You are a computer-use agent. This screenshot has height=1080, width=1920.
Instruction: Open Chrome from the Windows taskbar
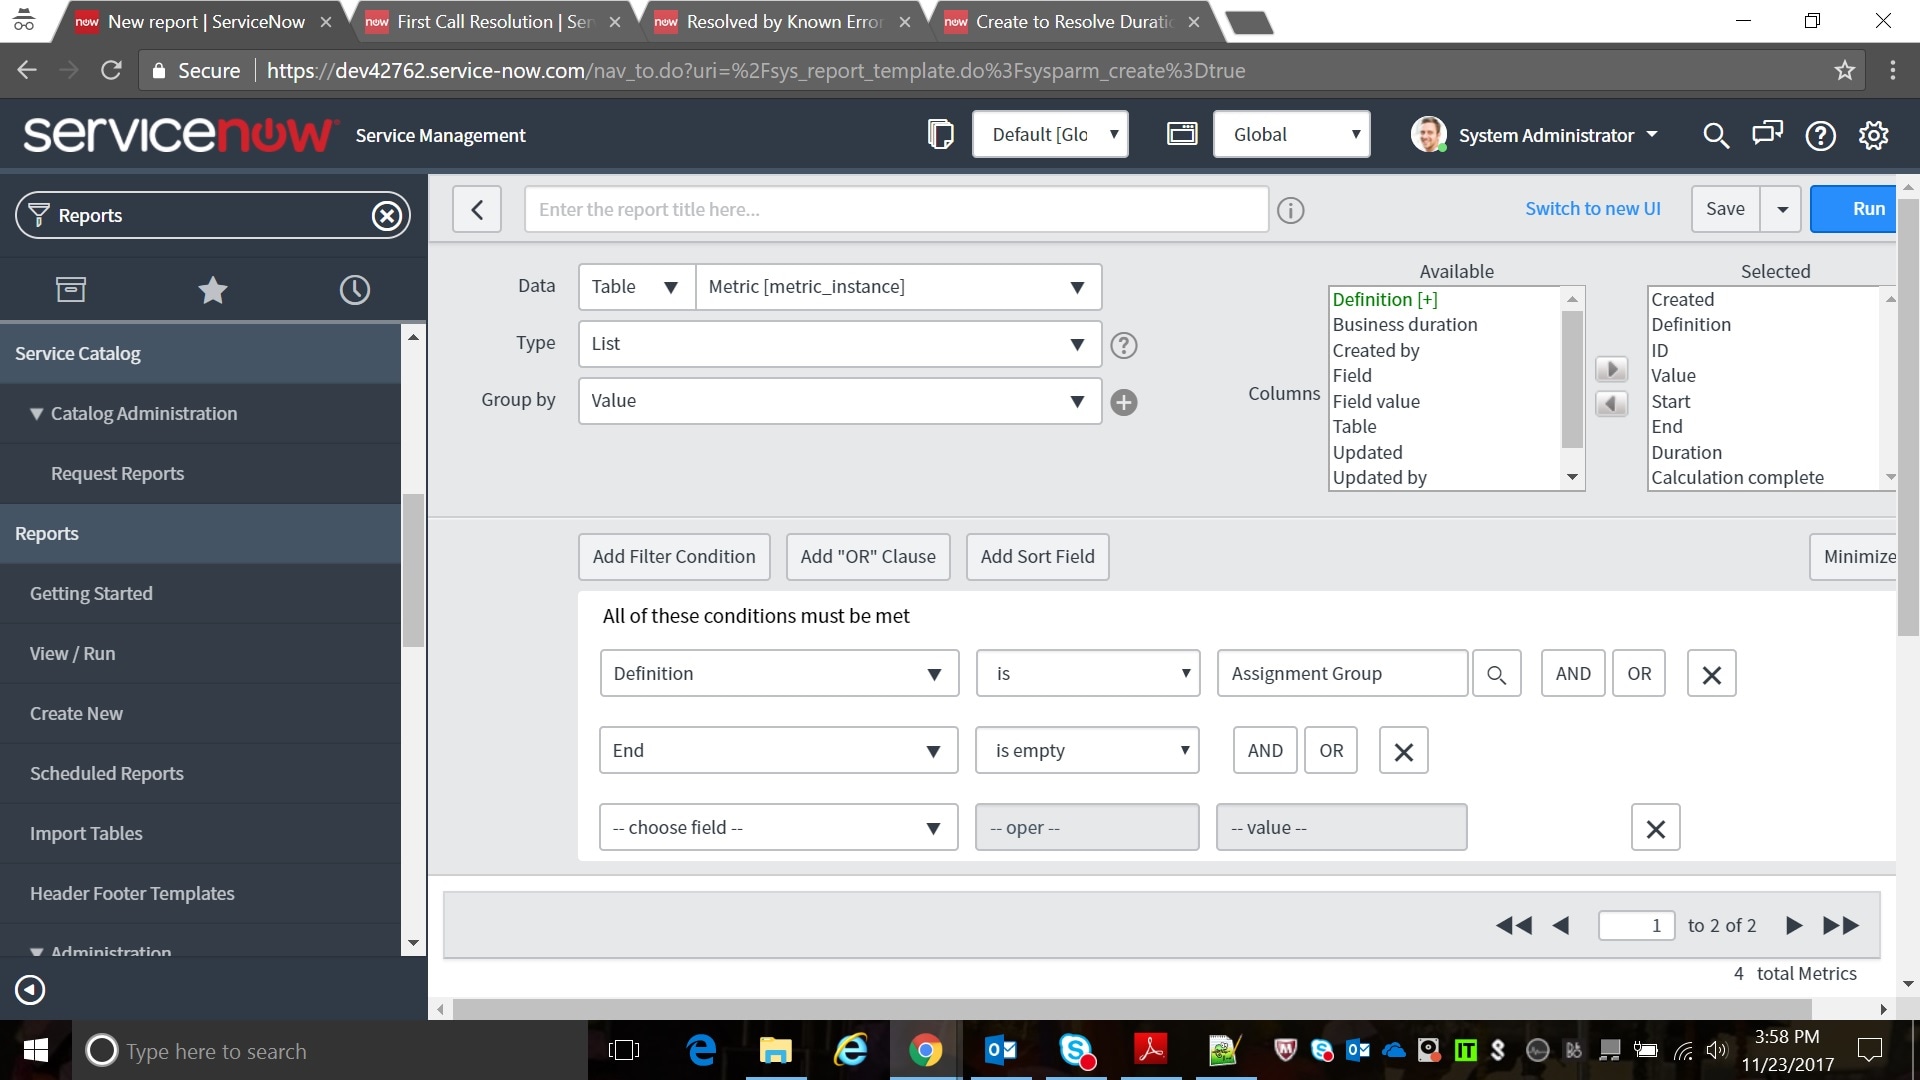925,1051
